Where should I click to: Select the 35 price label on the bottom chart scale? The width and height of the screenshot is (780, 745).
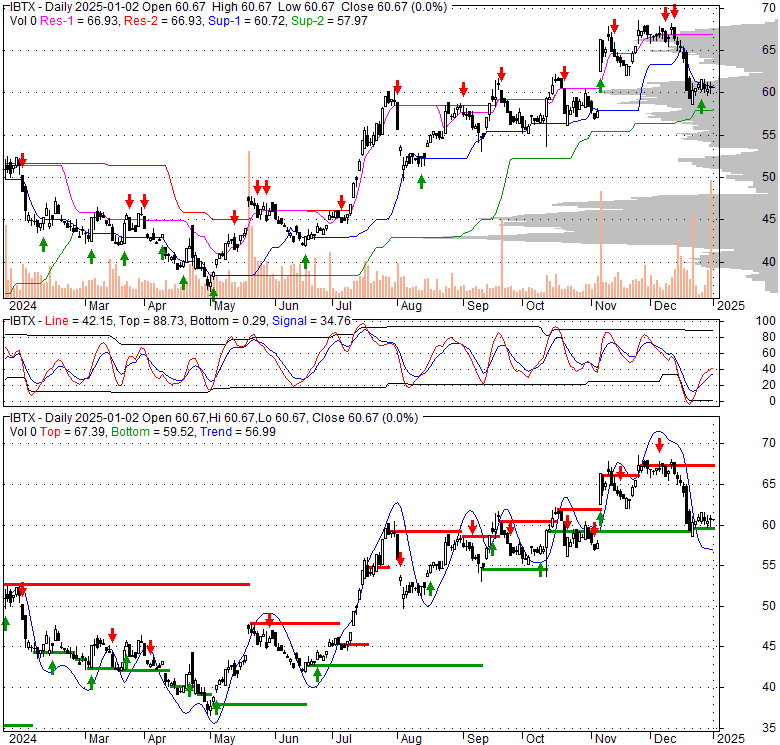[x=769, y=728]
